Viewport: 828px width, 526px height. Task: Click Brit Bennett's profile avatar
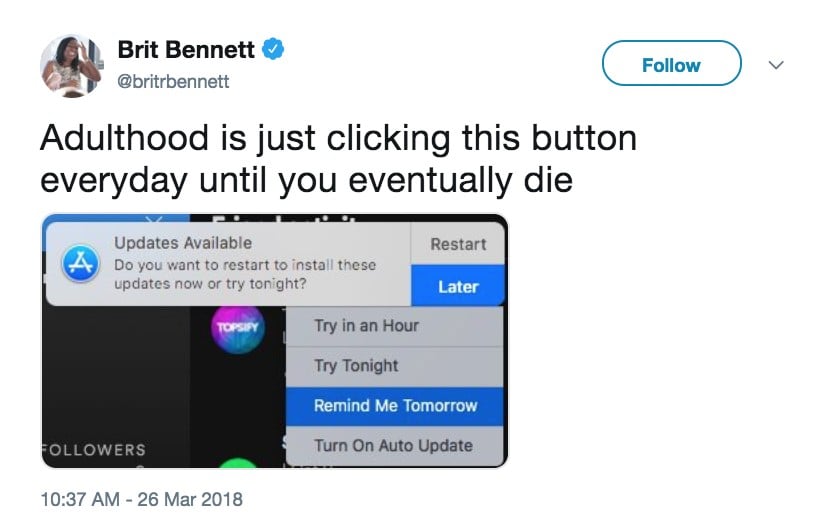click(x=71, y=66)
